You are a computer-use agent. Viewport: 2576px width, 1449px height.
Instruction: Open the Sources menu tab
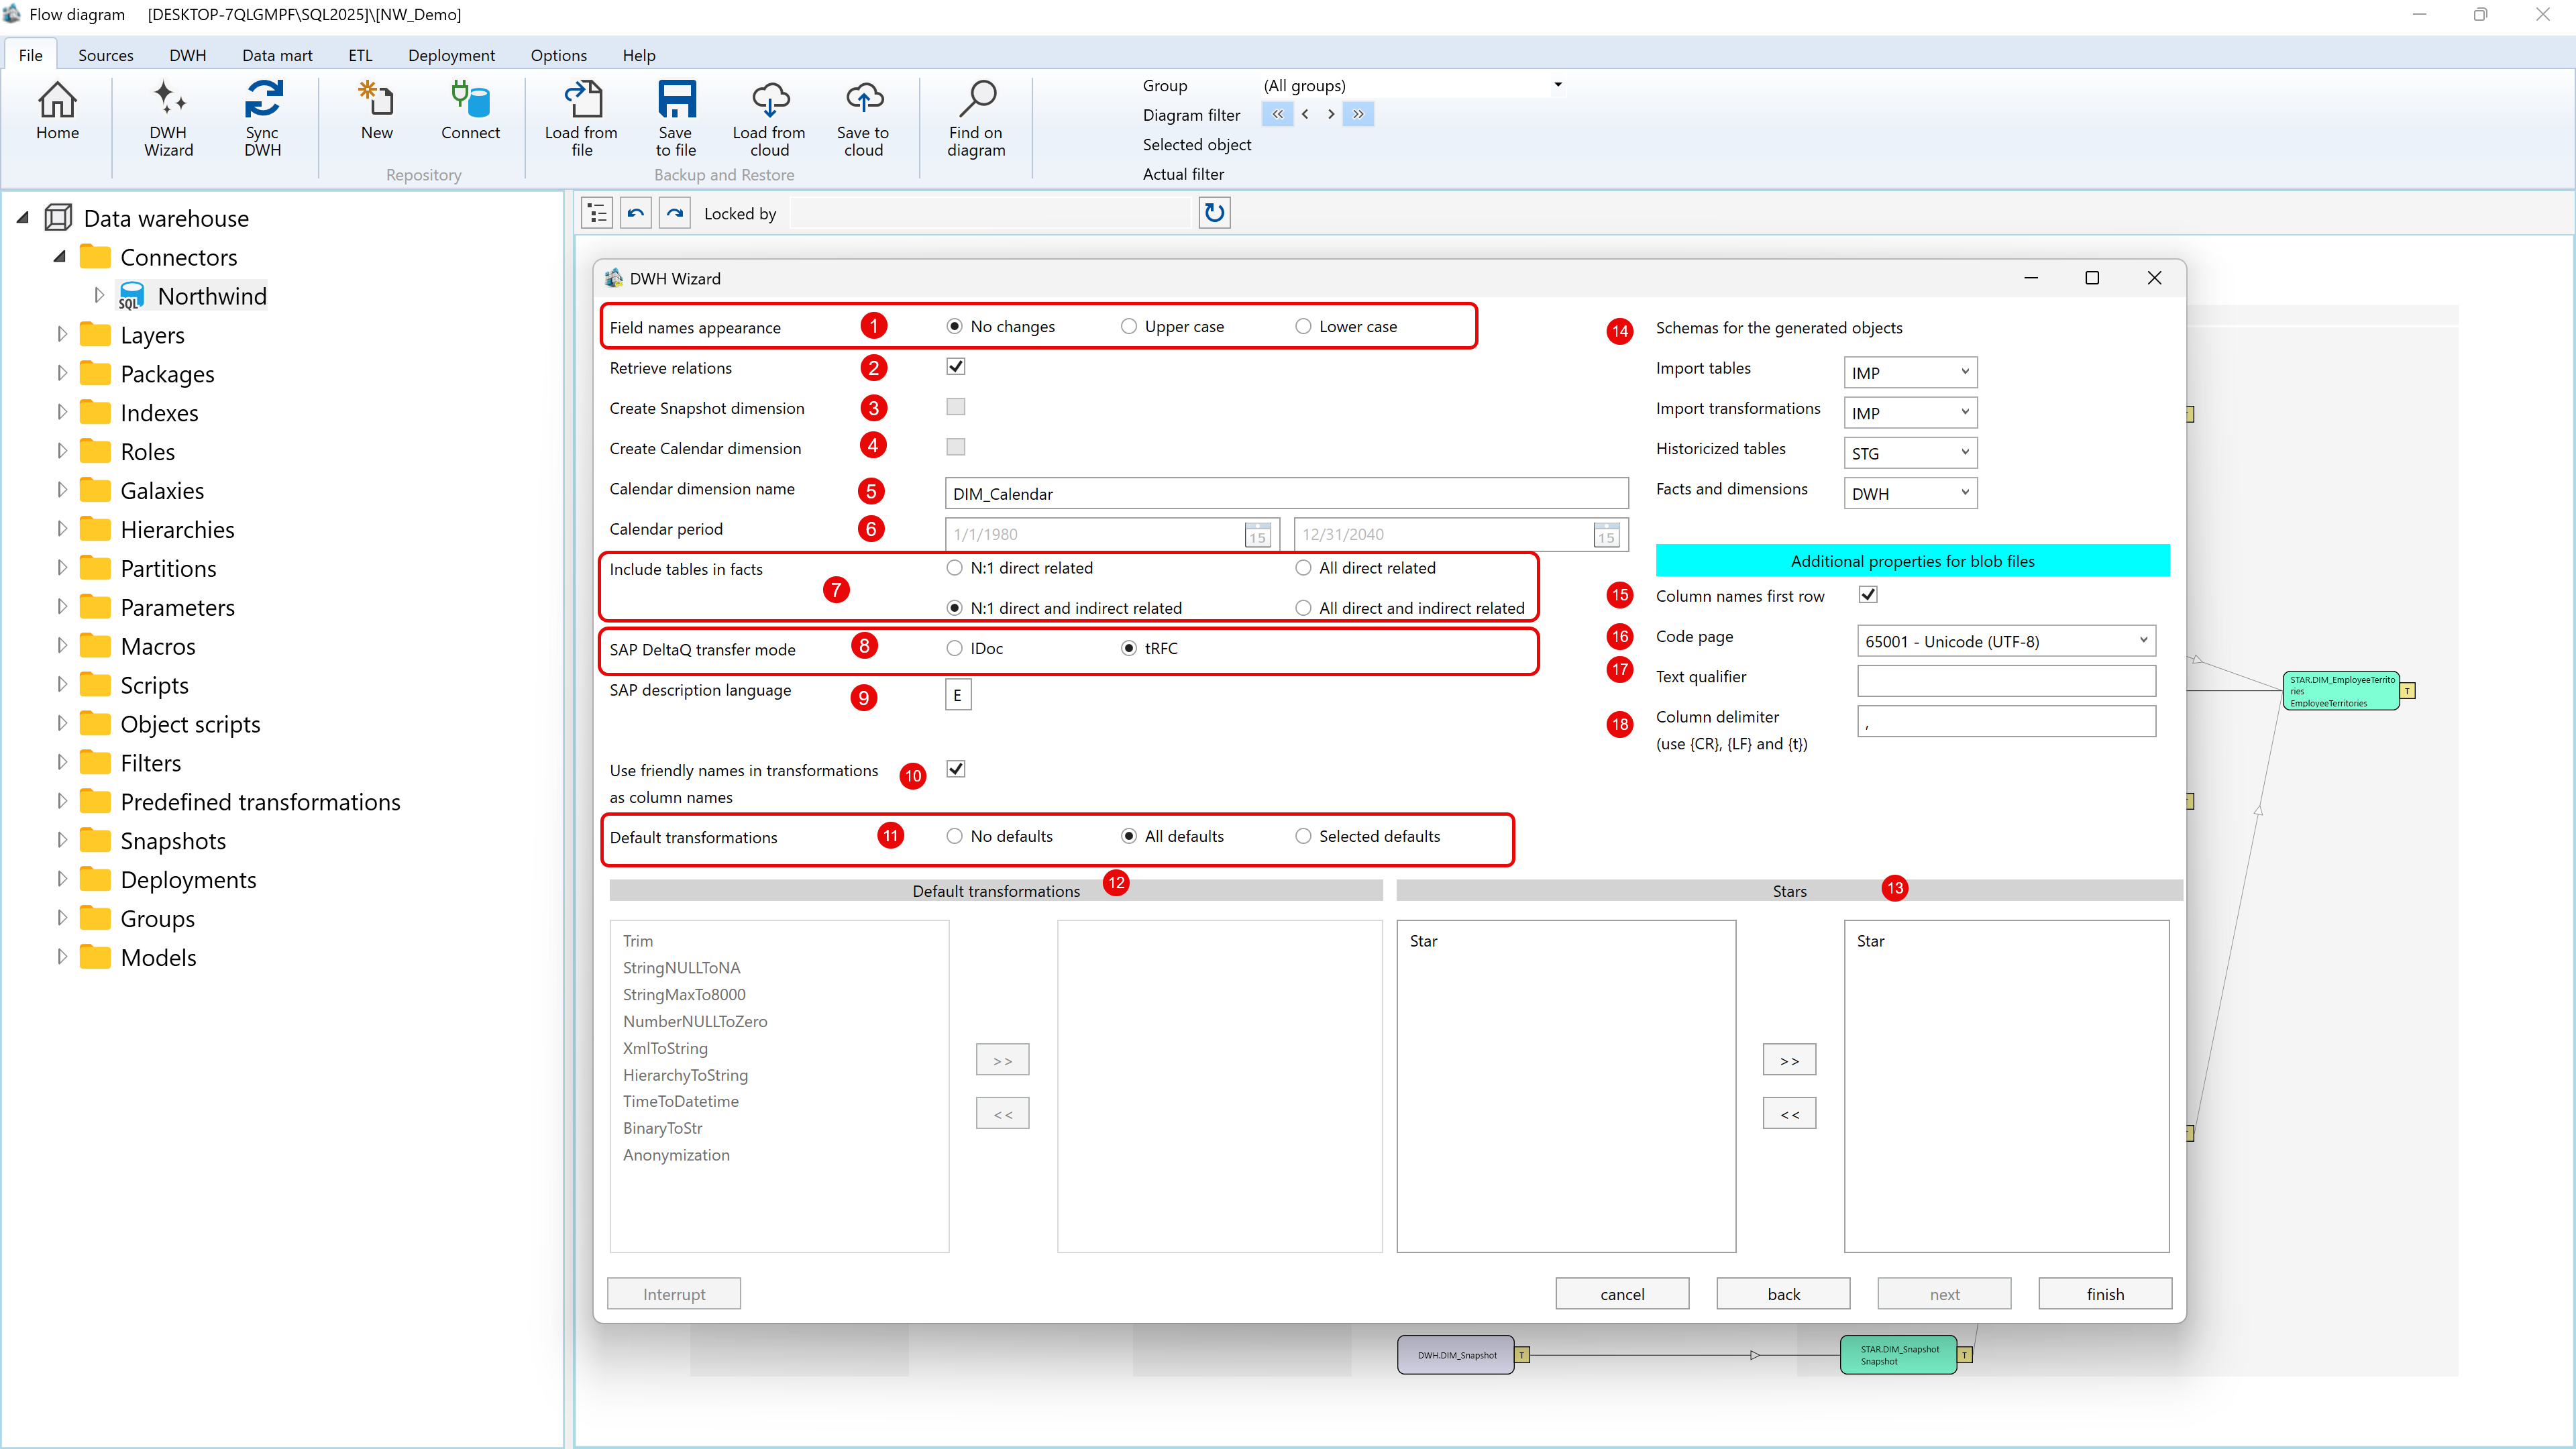(106, 55)
